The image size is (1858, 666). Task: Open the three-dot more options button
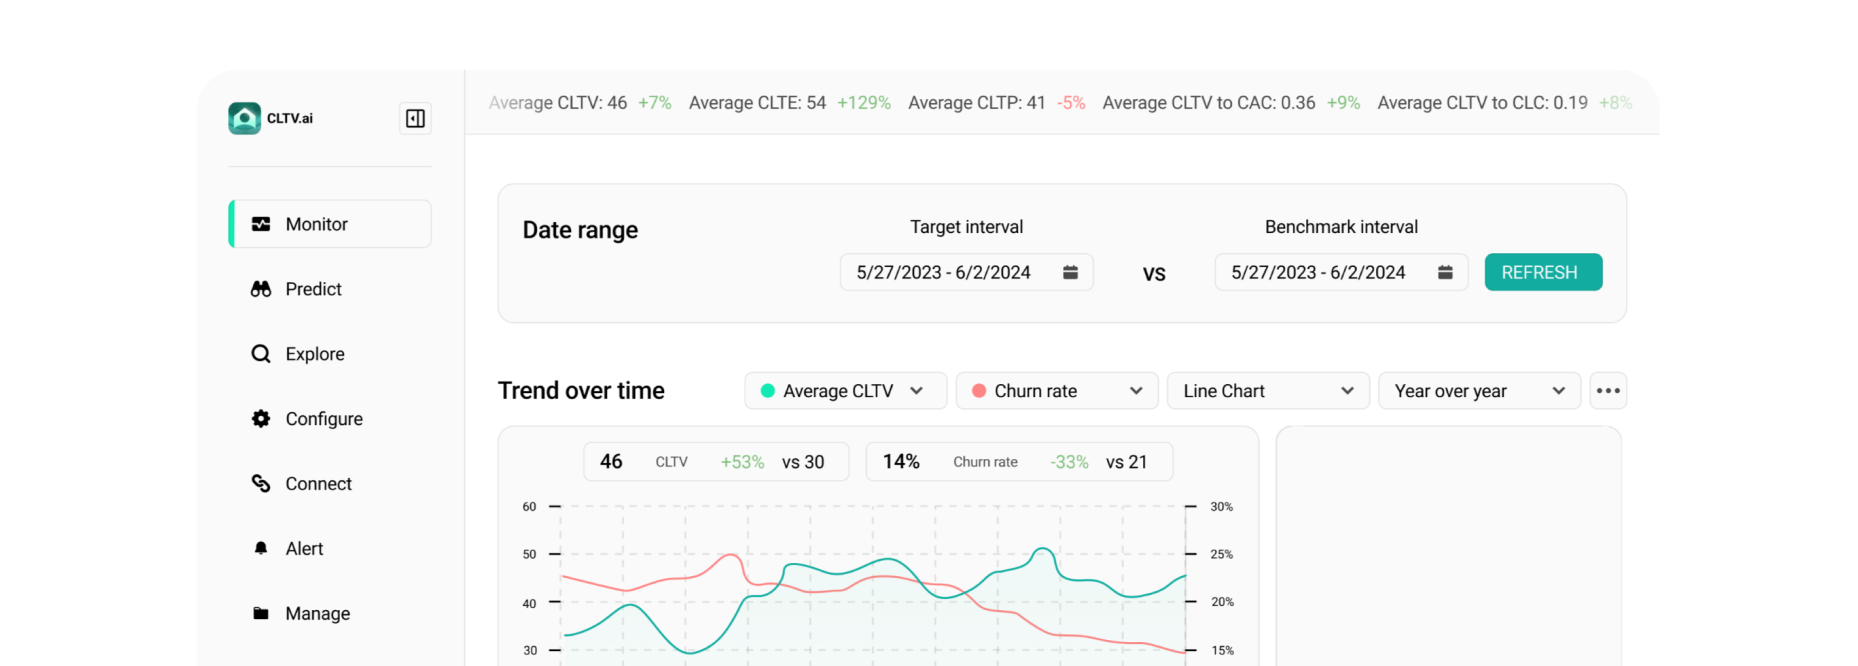pyautogui.click(x=1608, y=391)
